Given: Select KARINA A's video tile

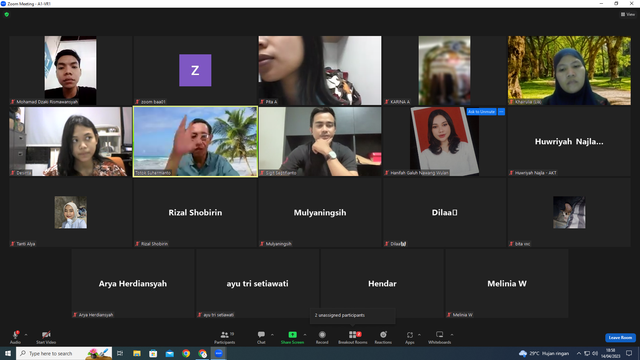Looking at the screenshot, I should [444, 70].
